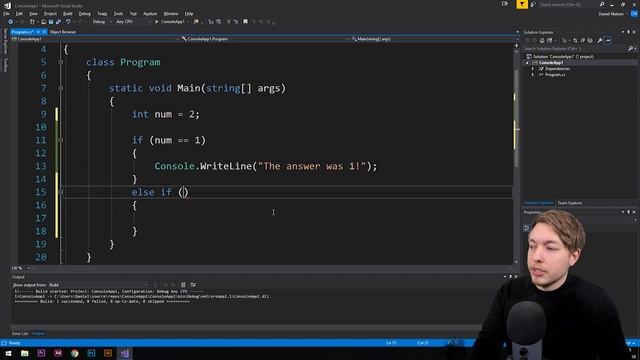
Task: Collapse the if statement code region
Action: click(x=61, y=140)
